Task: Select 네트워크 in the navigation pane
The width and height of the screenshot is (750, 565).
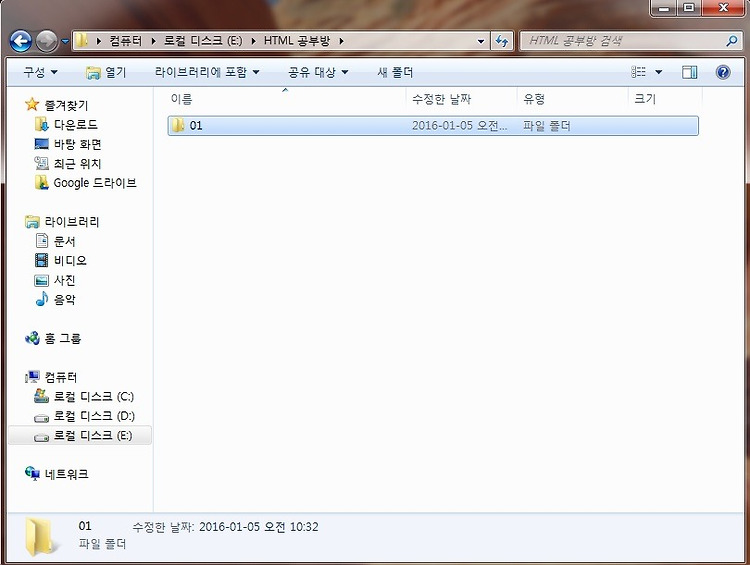Action: click(x=66, y=474)
